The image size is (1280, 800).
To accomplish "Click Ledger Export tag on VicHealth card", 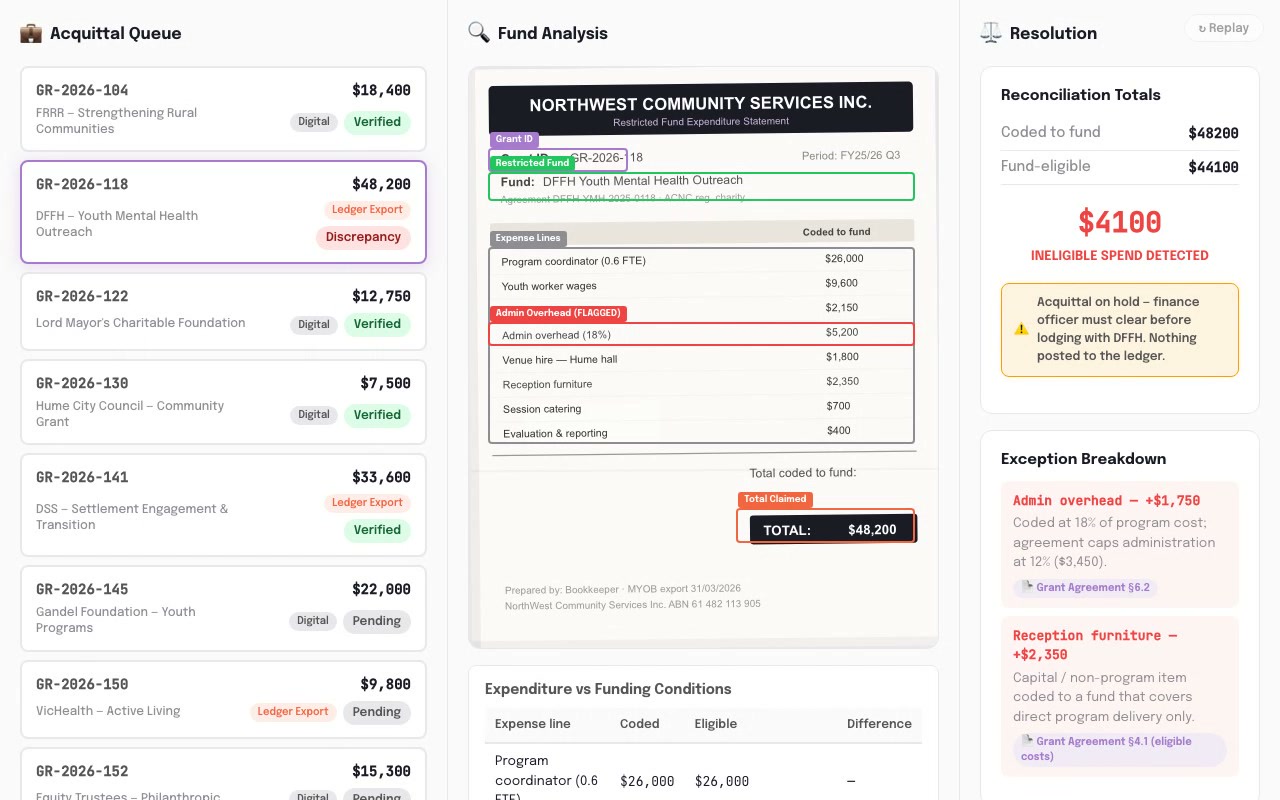I will click(x=293, y=712).
